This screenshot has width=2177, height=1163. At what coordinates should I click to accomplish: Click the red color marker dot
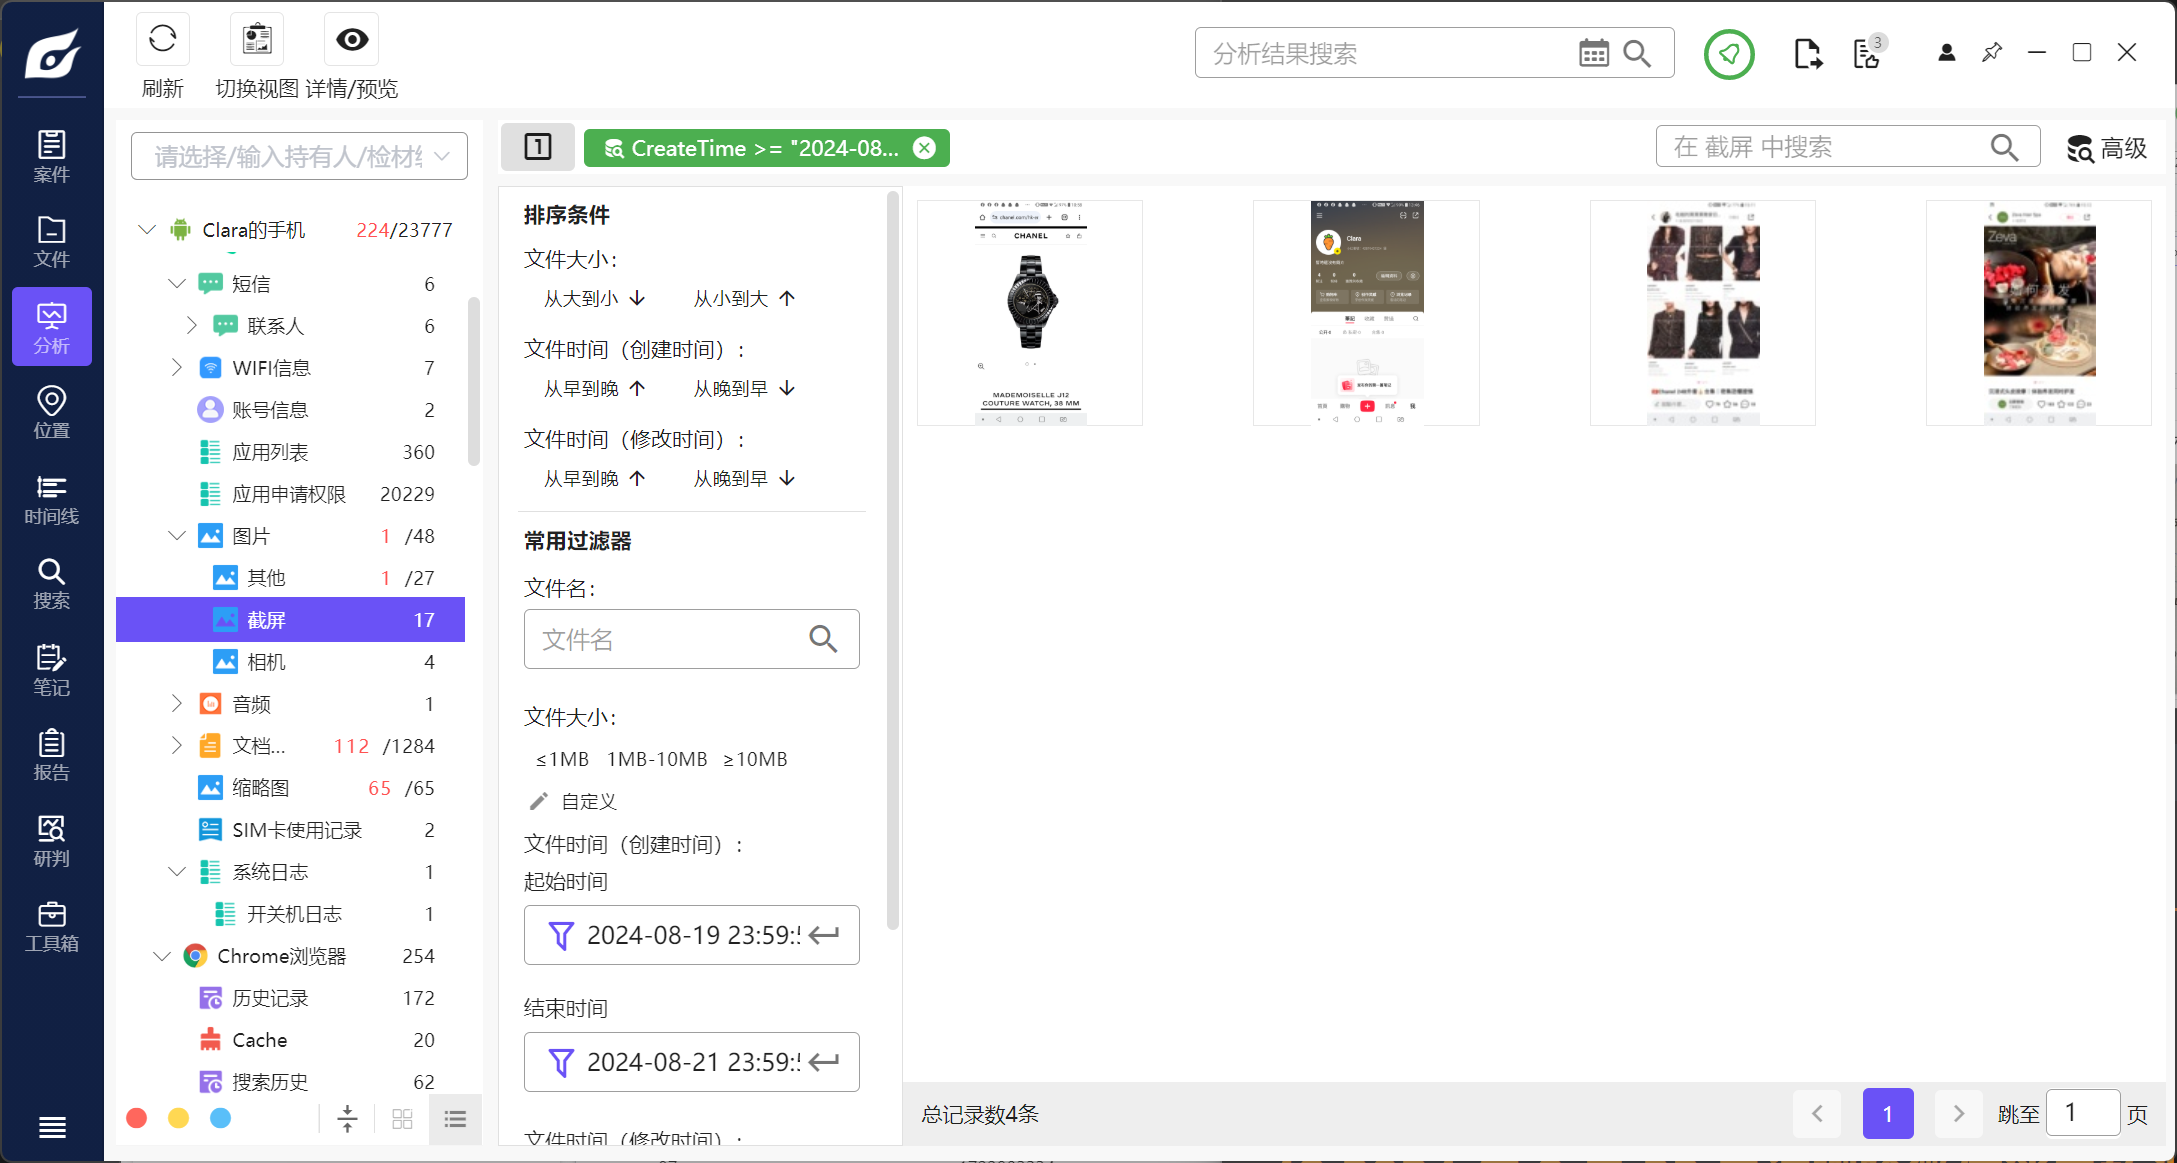[x=137, y=1118]
